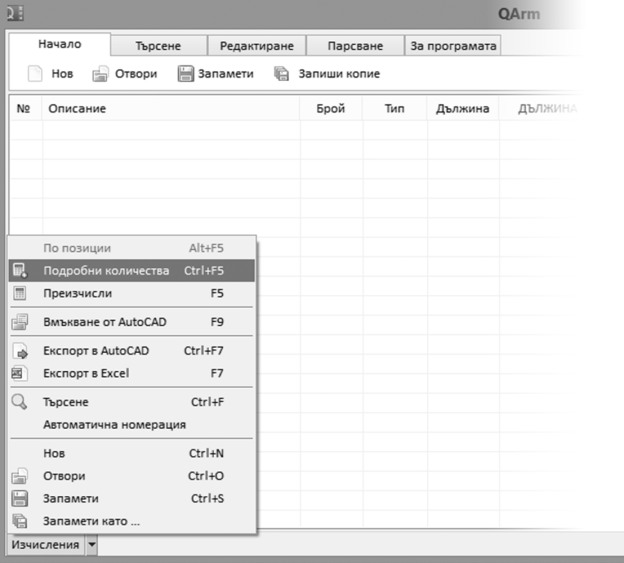Click the Търсене magnifier icon in menu
This screenshot has width=624, height=563.
[19, 402]
